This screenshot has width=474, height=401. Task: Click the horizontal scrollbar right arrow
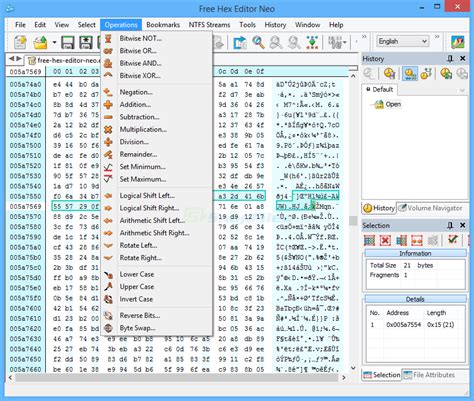344,378
